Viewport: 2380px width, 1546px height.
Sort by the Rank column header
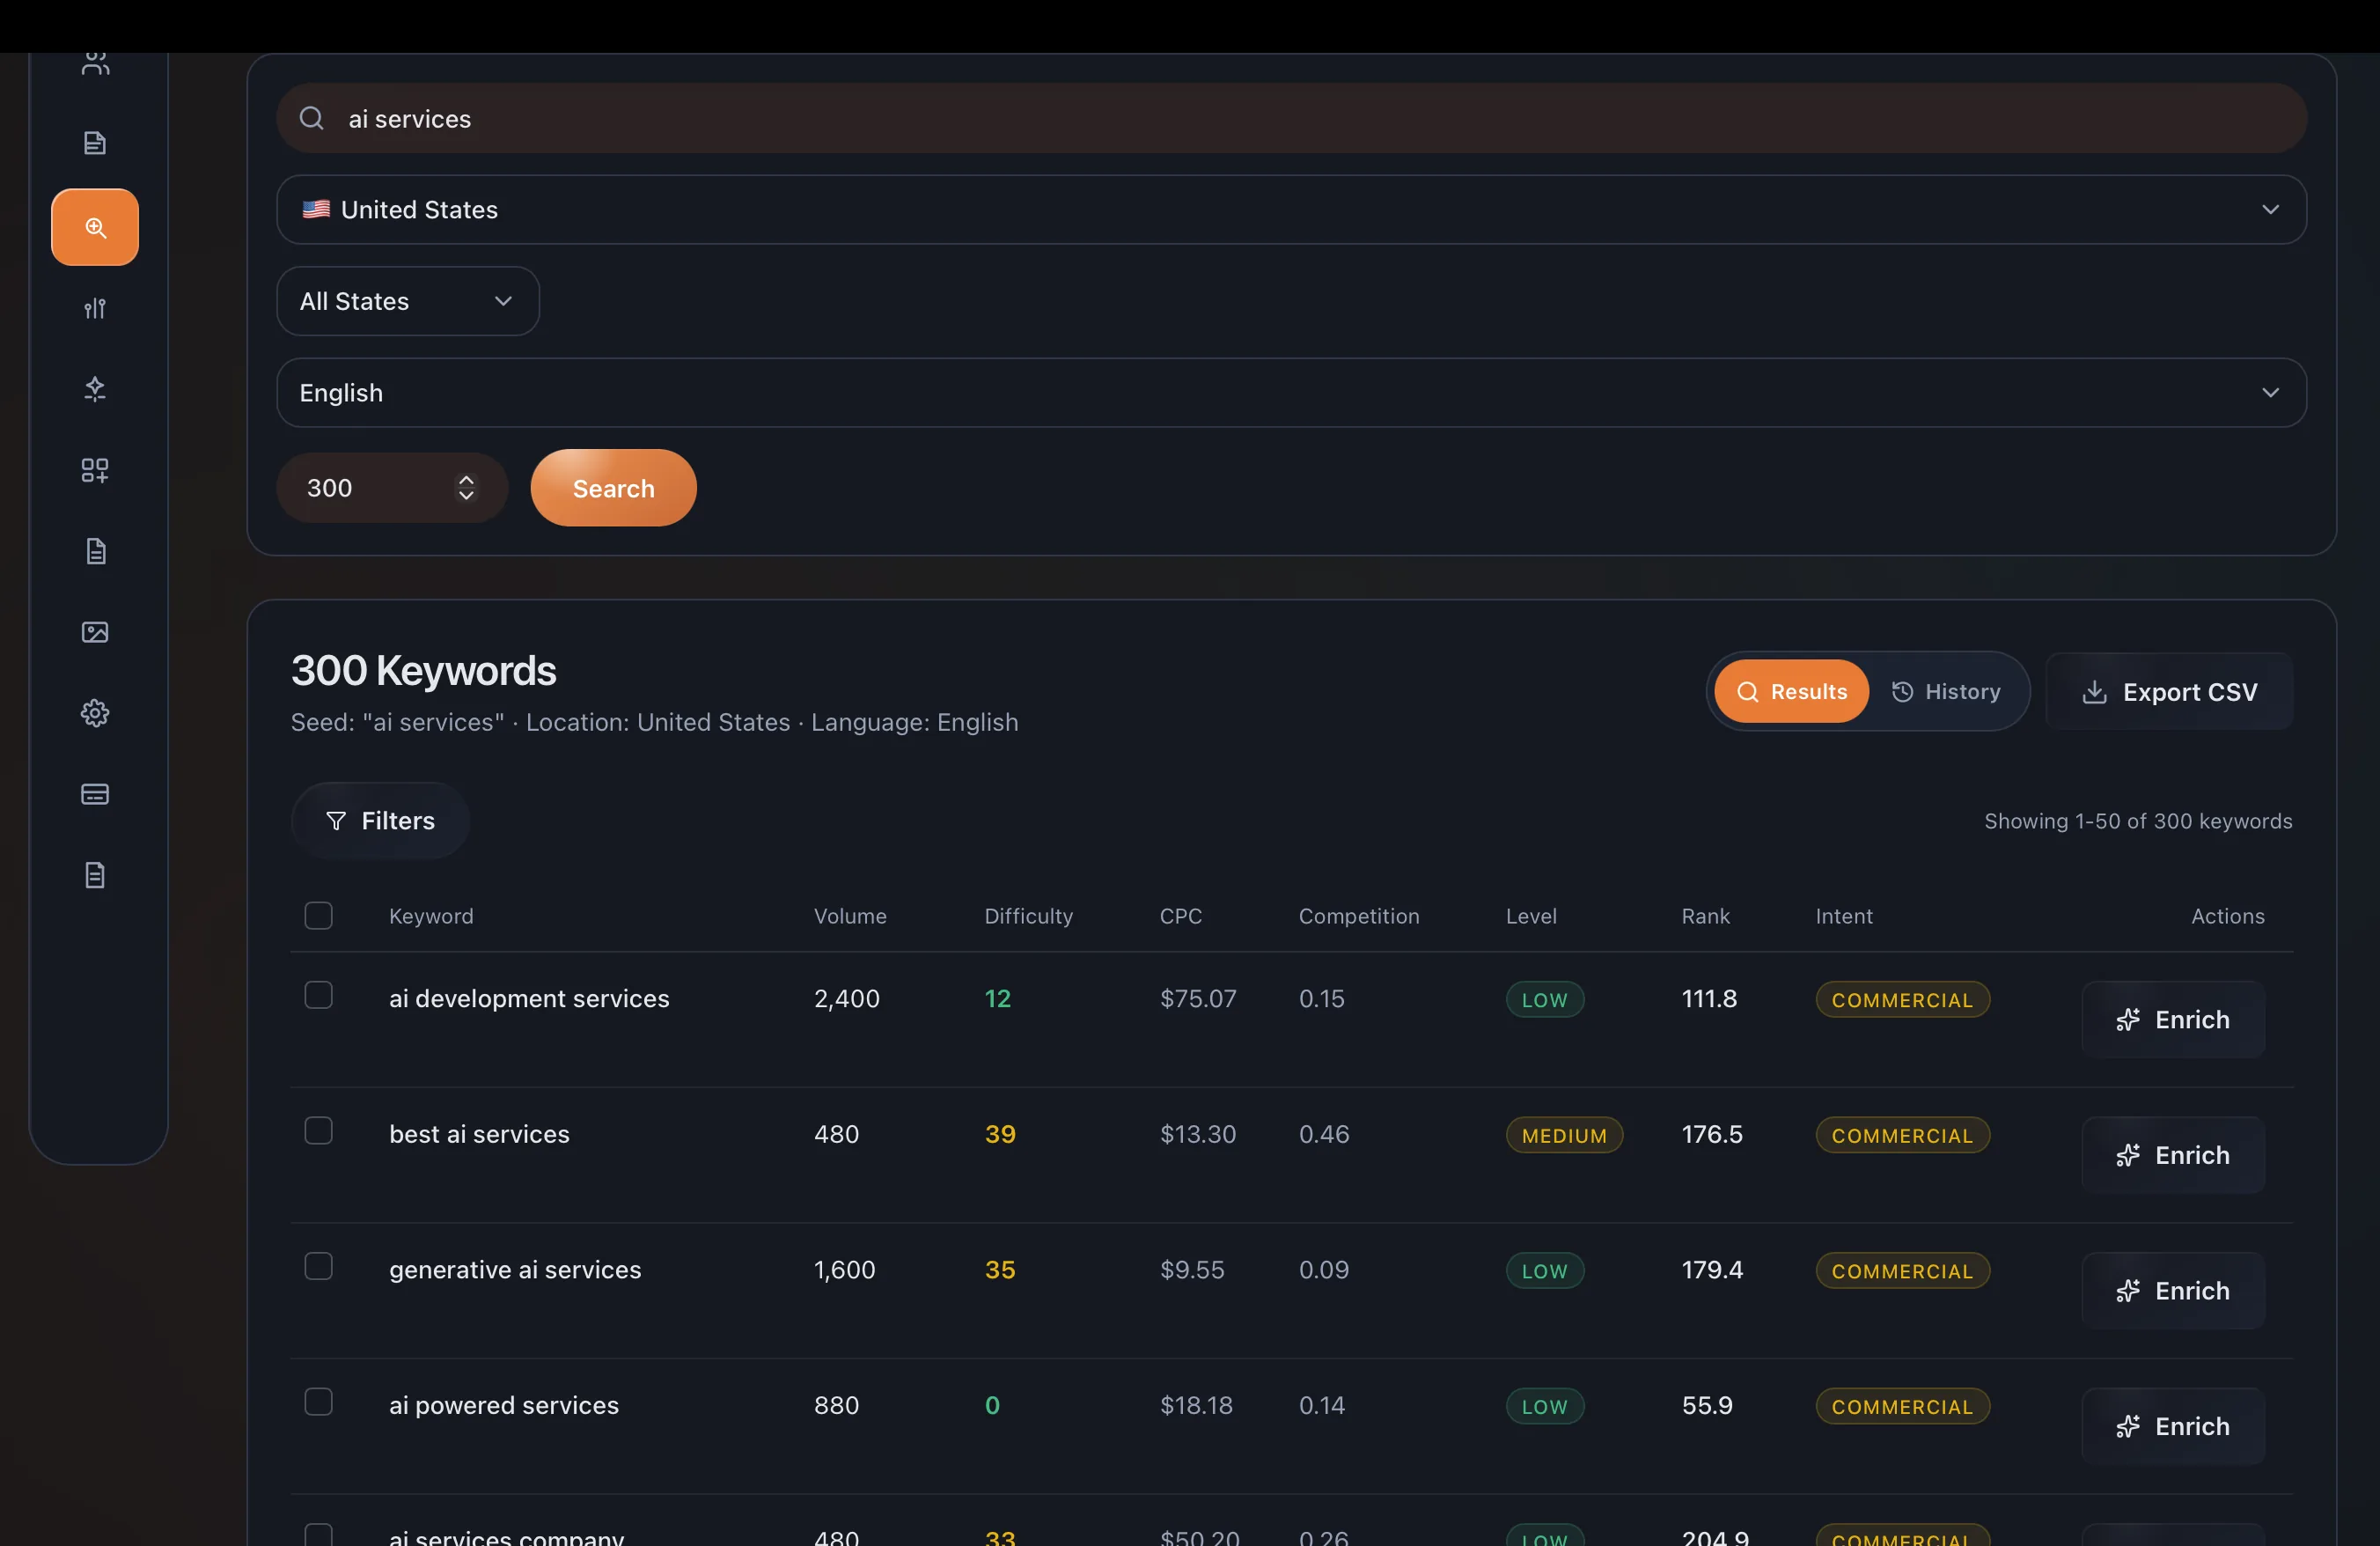[1705, 916]
